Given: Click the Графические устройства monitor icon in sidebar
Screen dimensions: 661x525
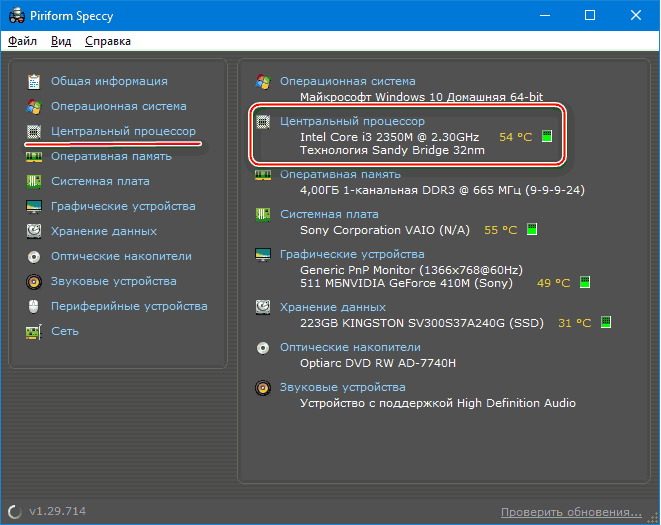Looking at the screenshot, I should click(34, 207).
